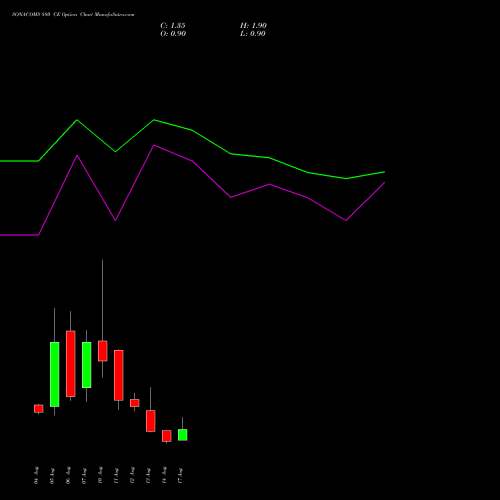Click the low value 'L: 0.90'
Image resolution: width=500 pixels, height=500 pixels.
pyautogui.click(x=253, y=34)
